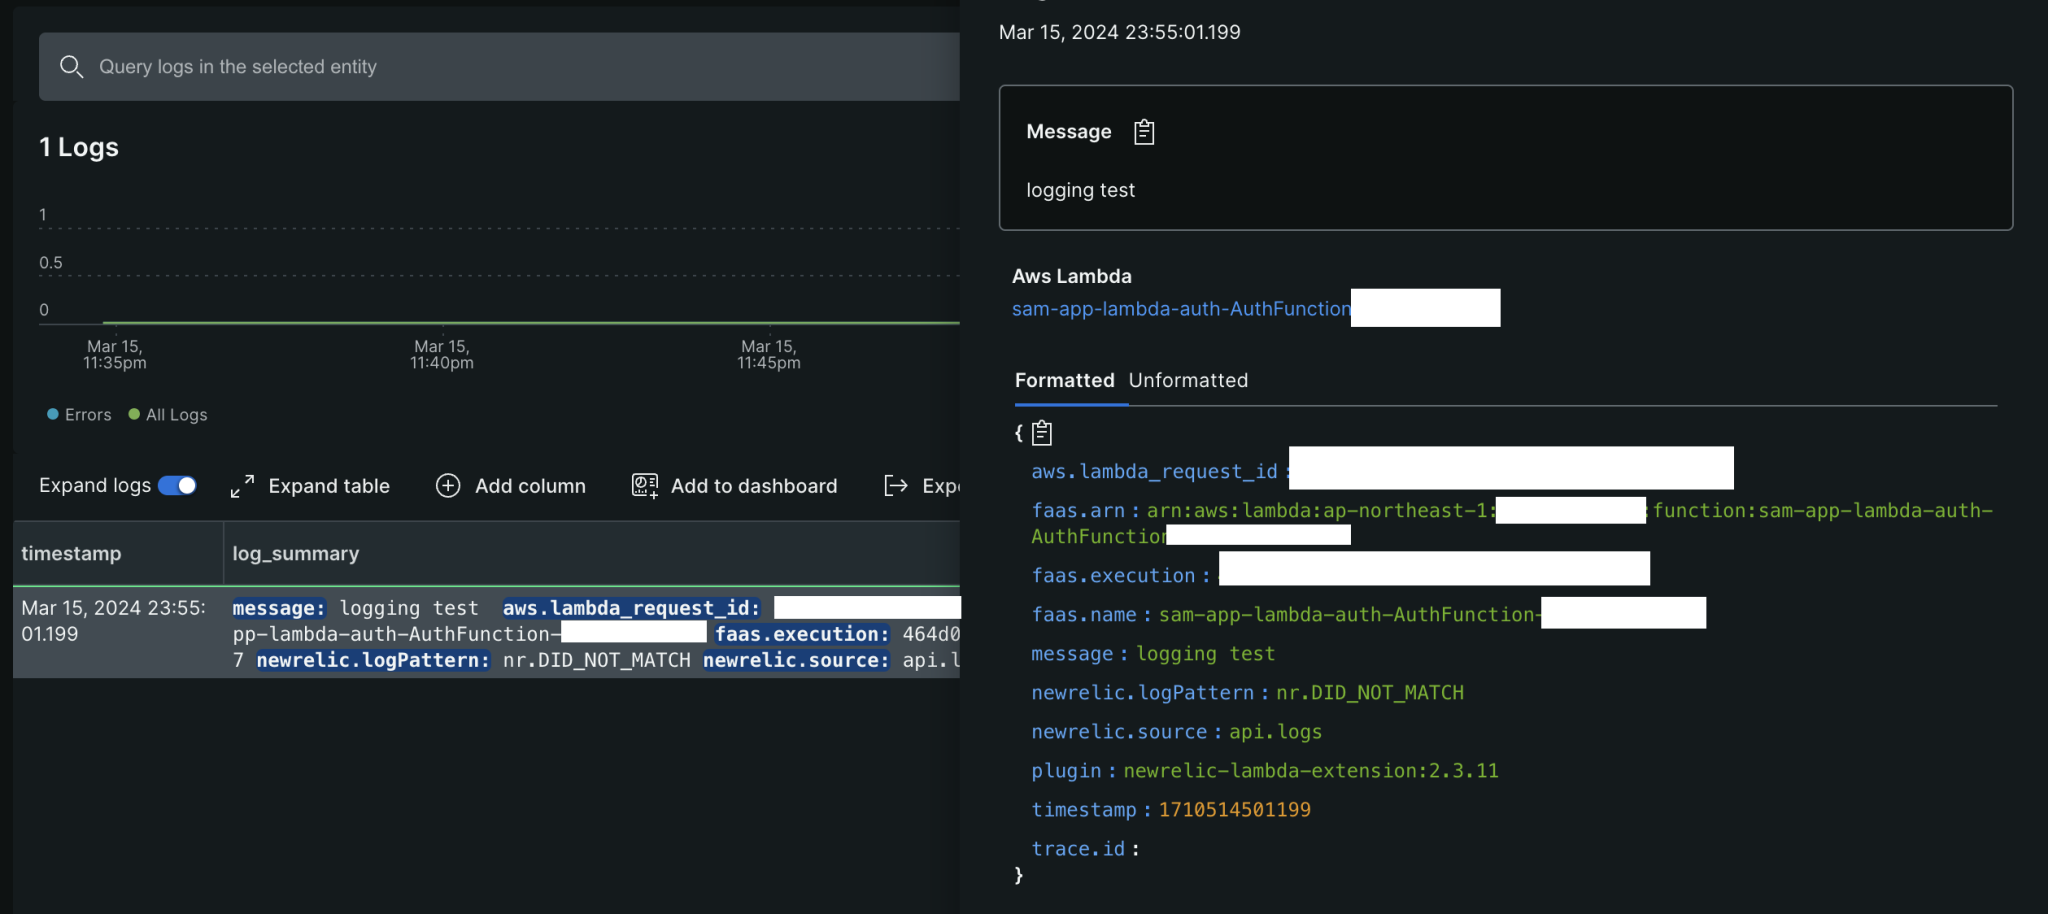
Task: Click the message: tag in log row
Action: pos(279,608)
